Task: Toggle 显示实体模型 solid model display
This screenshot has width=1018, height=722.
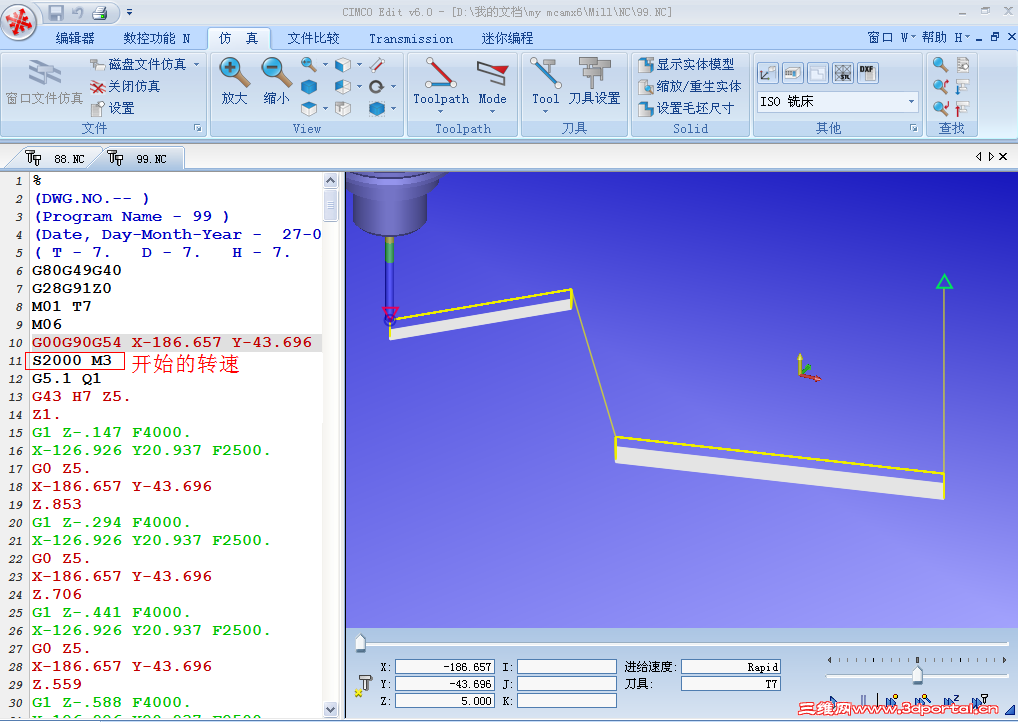Action: [684, 63]
